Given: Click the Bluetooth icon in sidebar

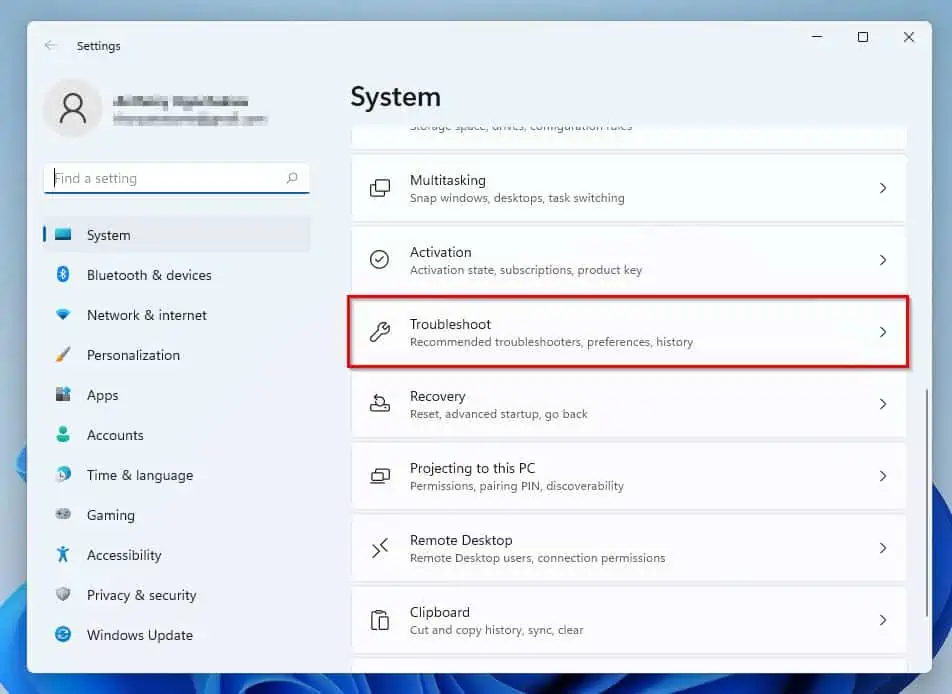Looking at the screenshot, I should tap(63, 274).
